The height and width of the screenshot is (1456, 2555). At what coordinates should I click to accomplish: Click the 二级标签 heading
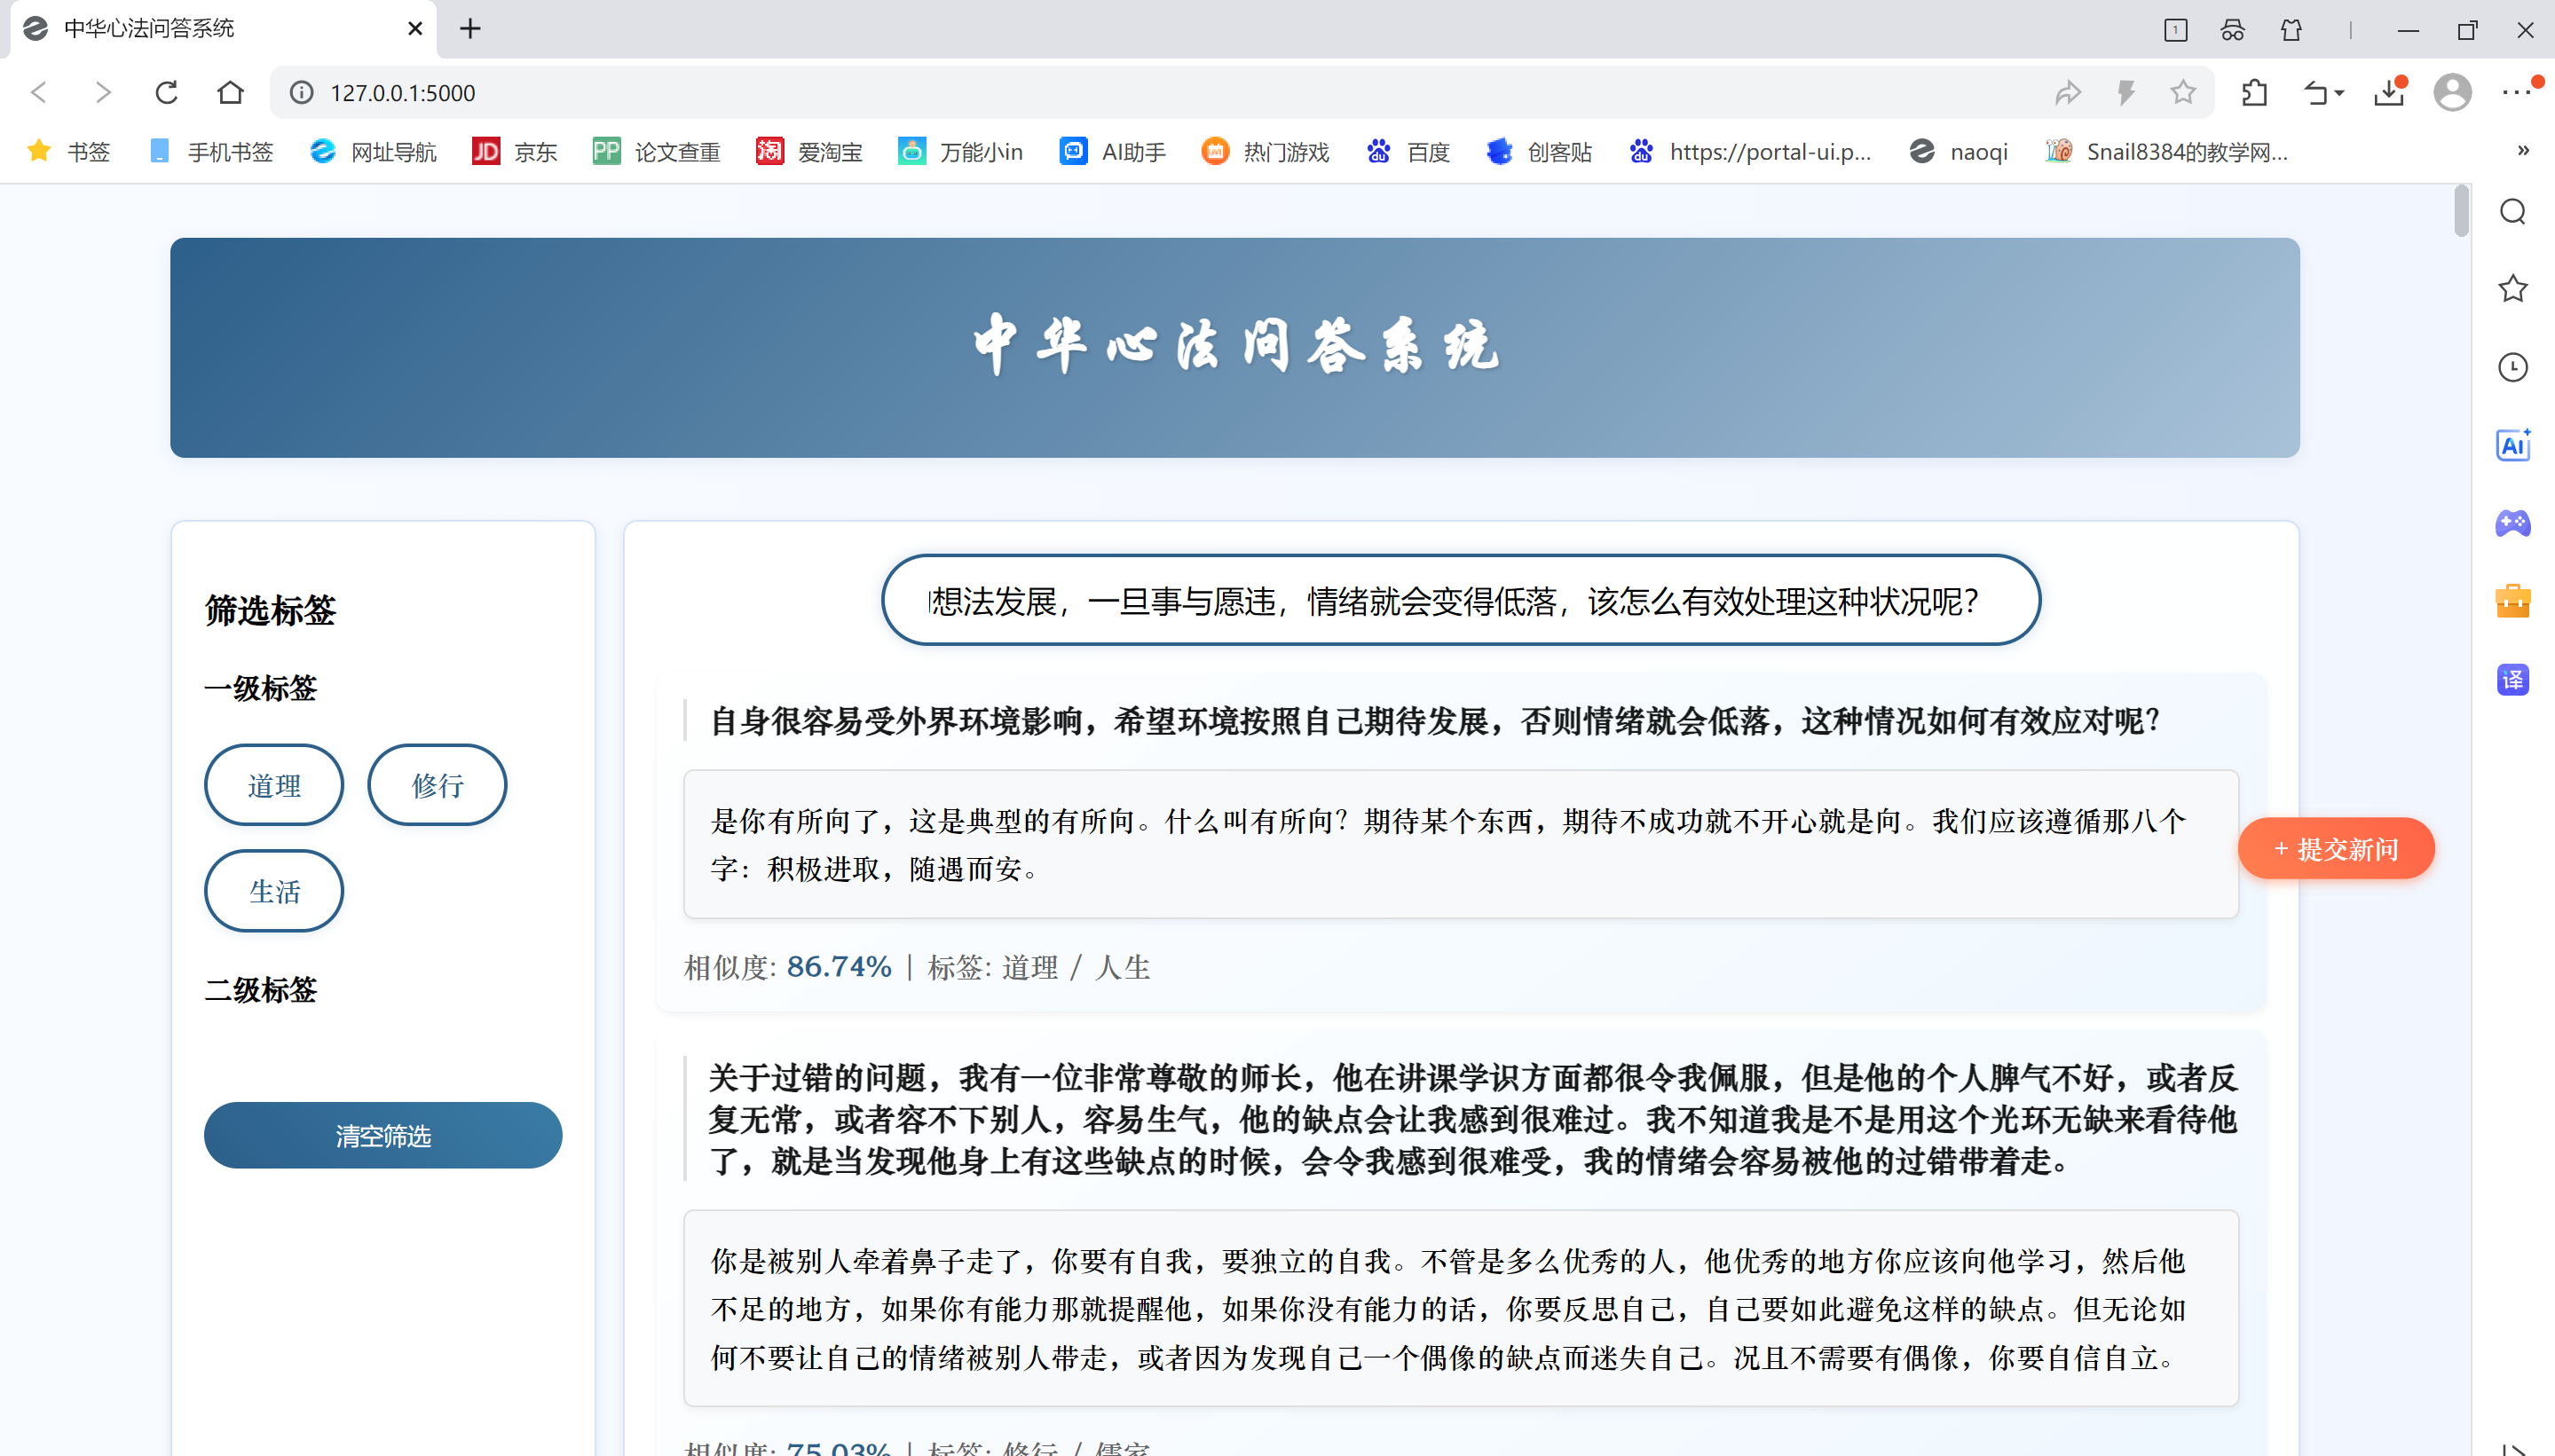click(x=260, y=990)
